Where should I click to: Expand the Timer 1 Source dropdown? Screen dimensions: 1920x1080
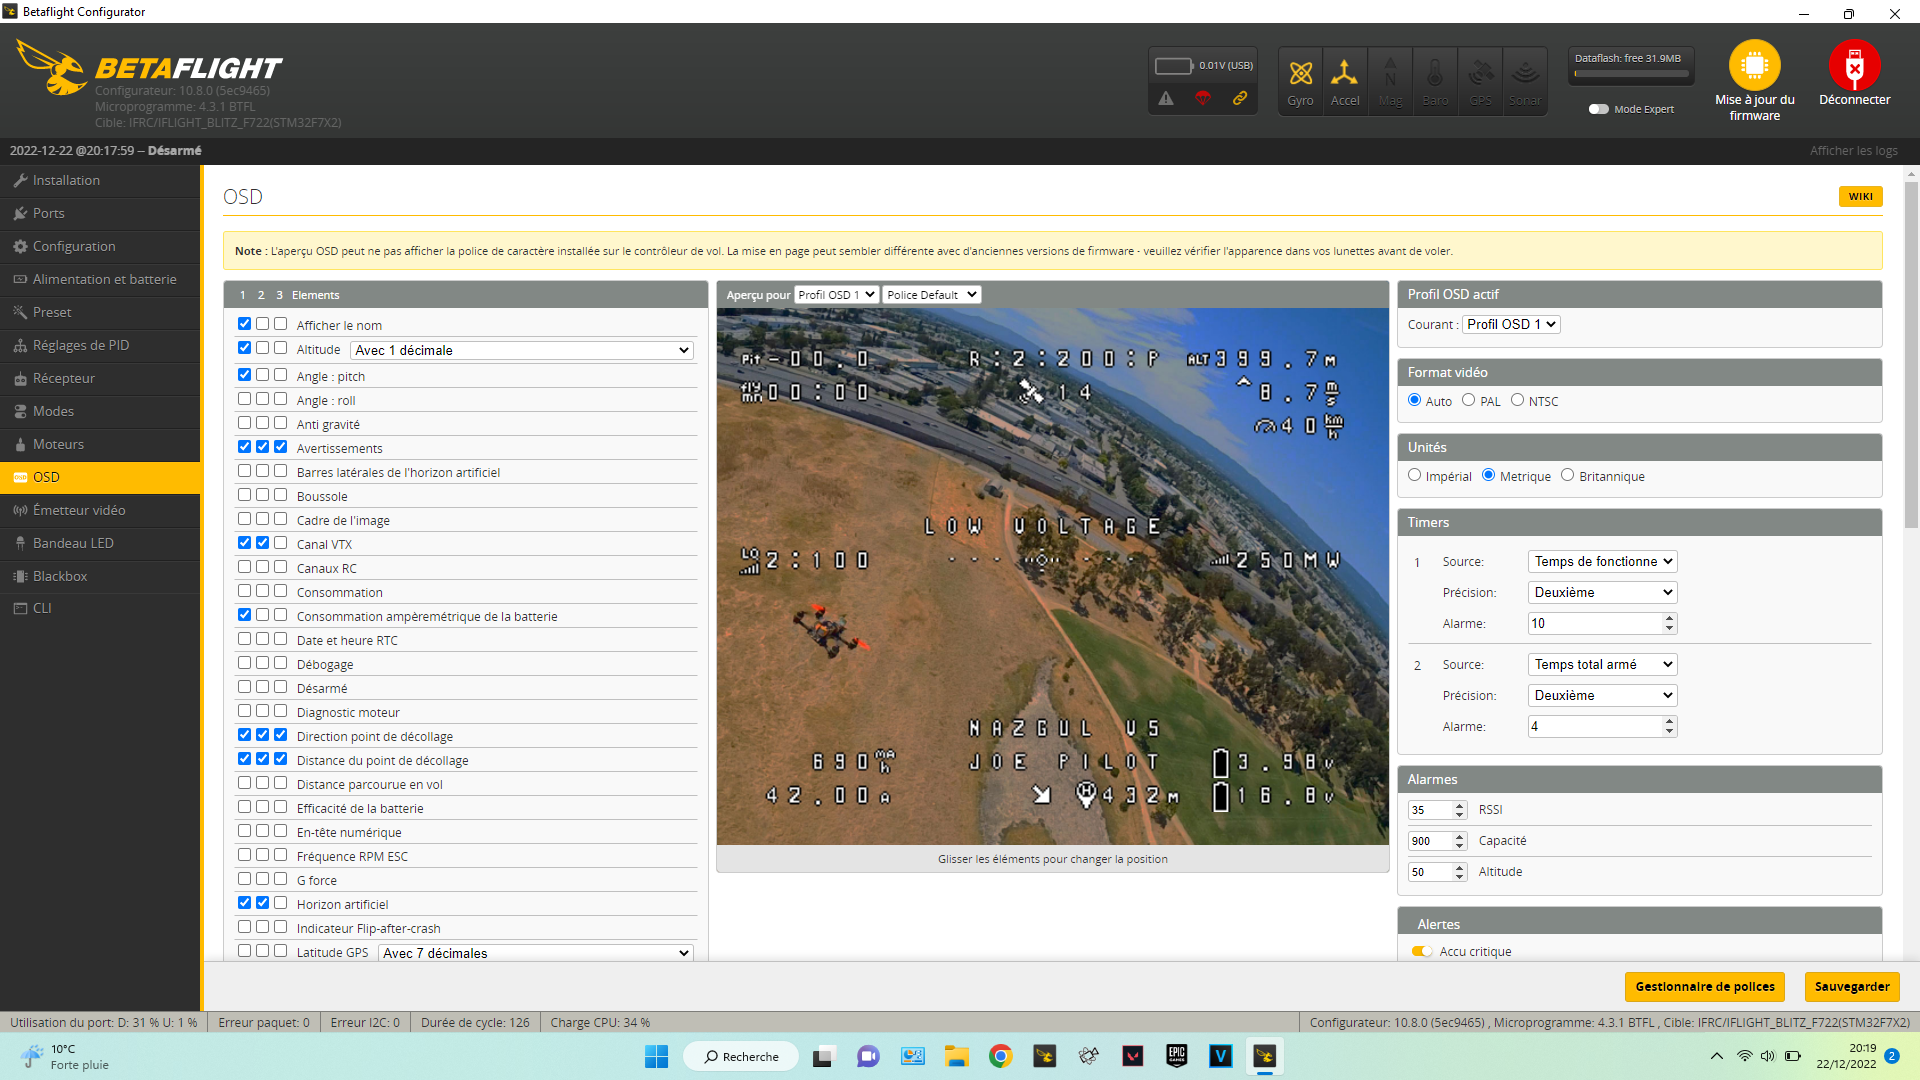(x=1602, y=562)
